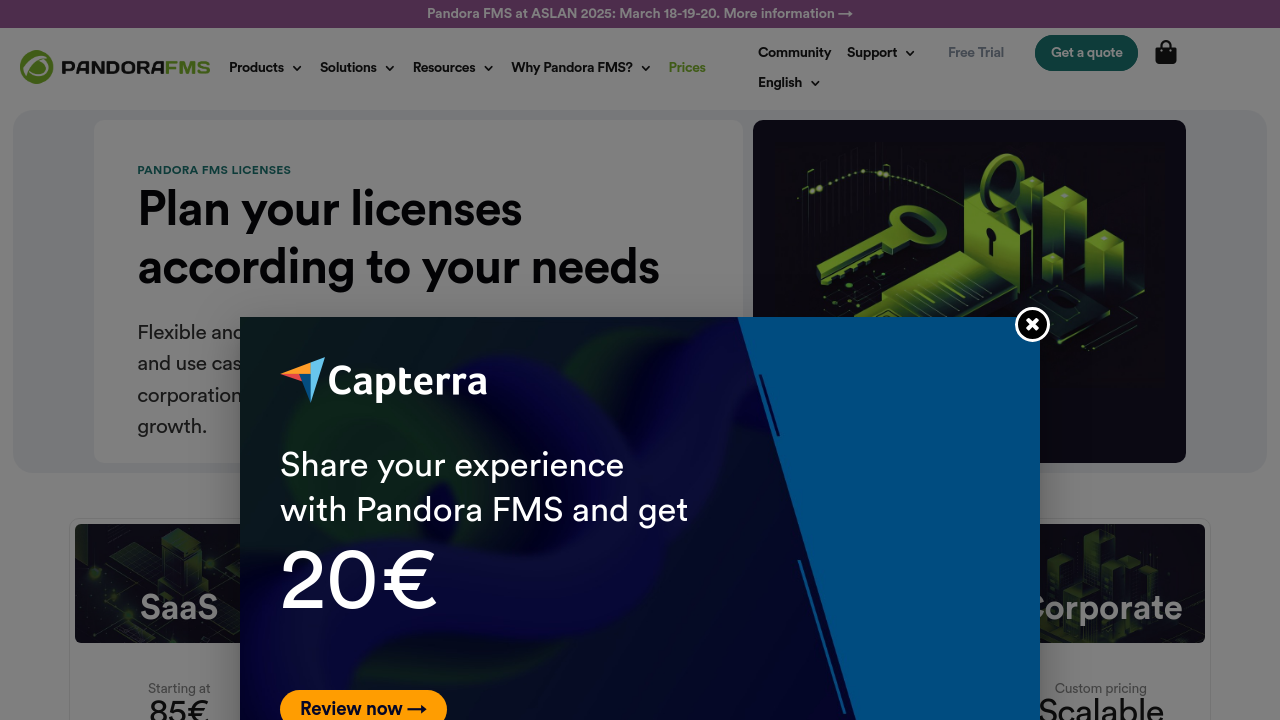Open ASLAN 2025 More information banner link

click(788, 14)
